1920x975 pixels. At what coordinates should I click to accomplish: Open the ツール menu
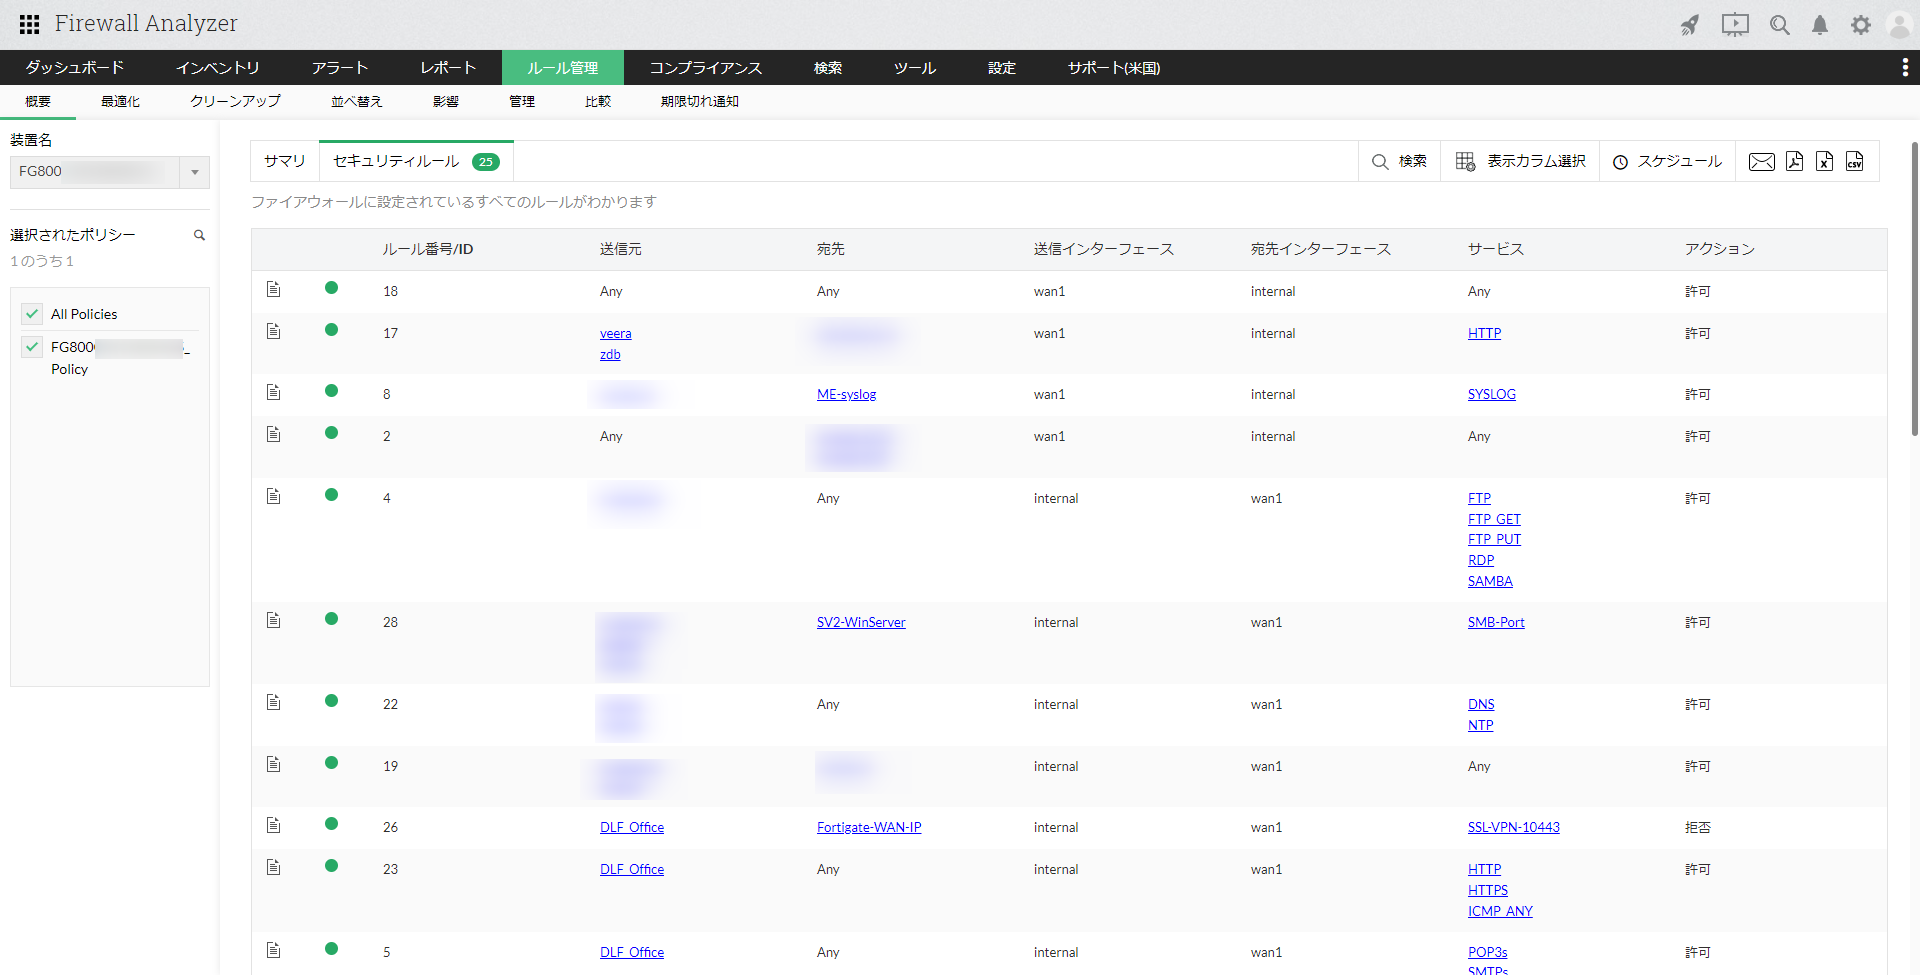coord(915,68)
